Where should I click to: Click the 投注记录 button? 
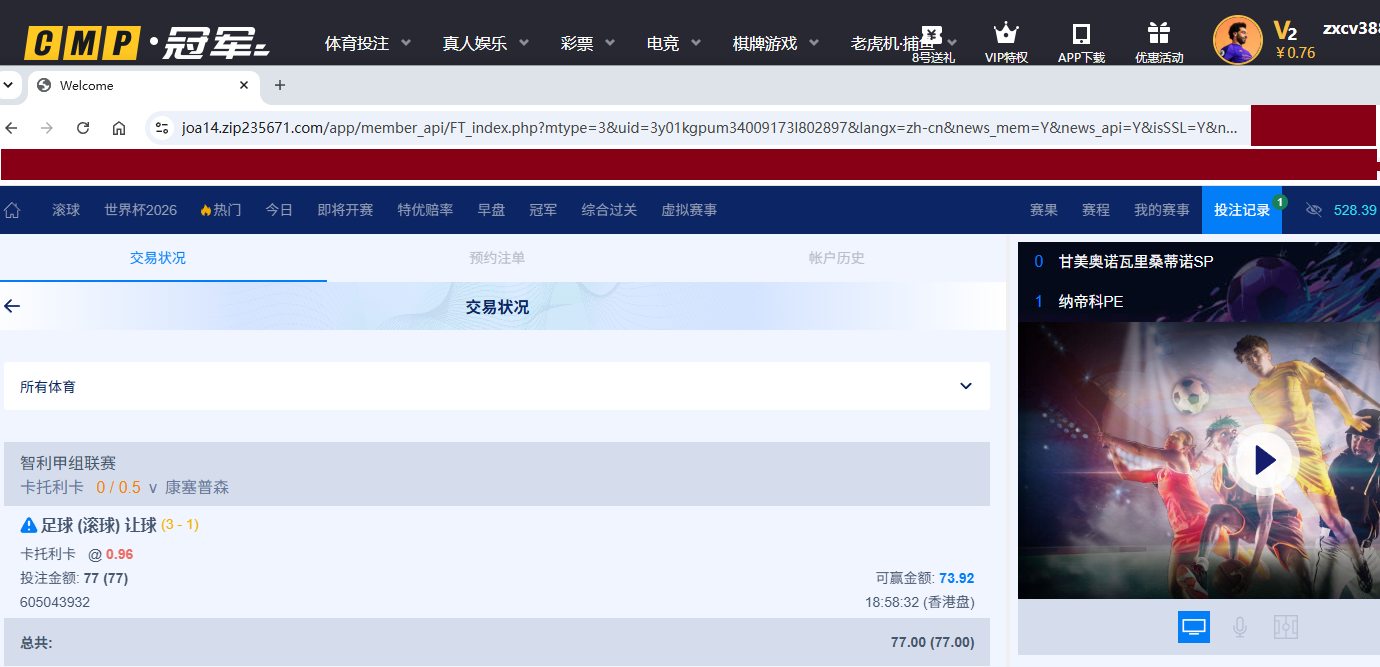pyautogui.click(x=1242, y=210)
